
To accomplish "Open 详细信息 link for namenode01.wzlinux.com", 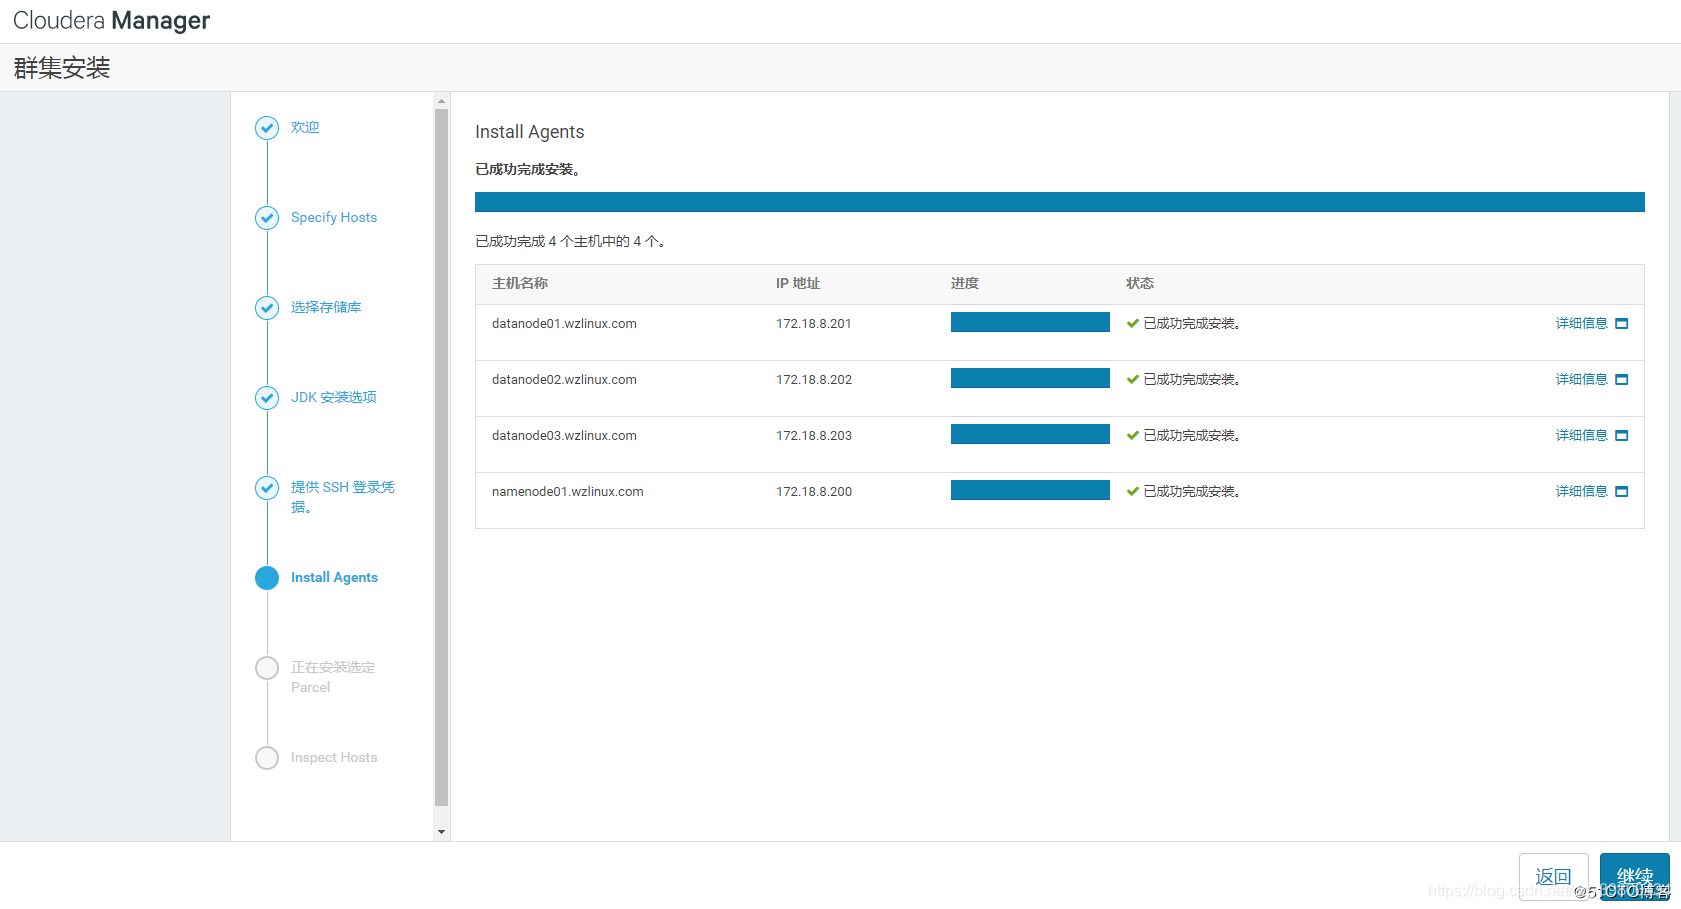I will (x=1582, y=491).
